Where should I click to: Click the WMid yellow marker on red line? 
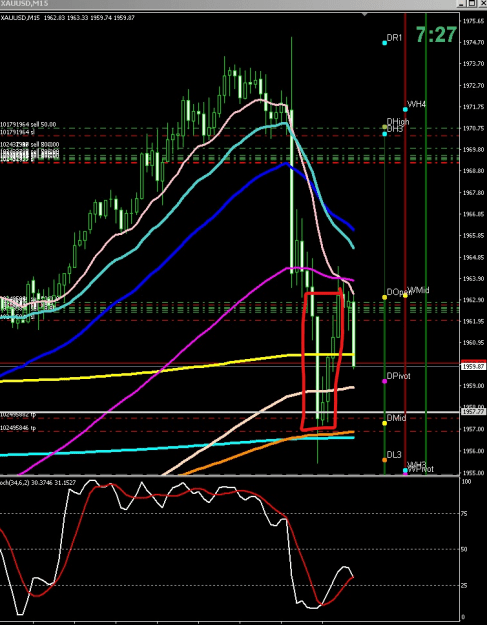405,295
